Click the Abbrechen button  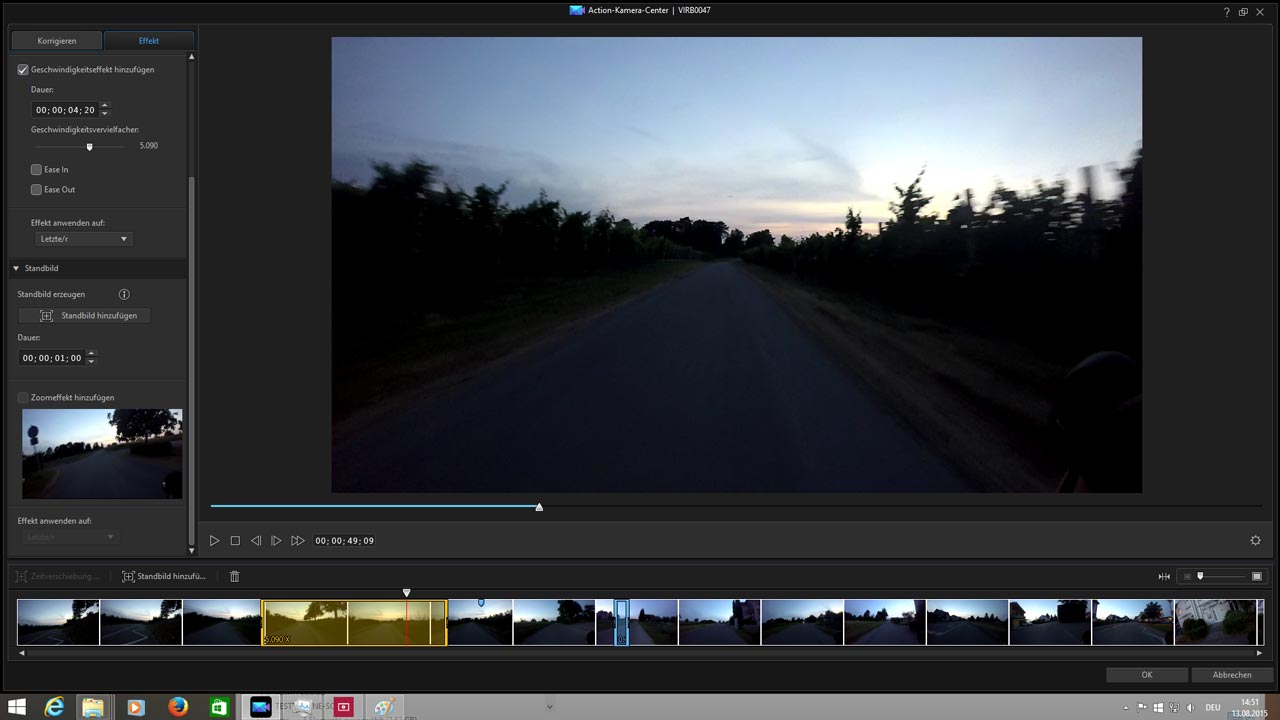point(1232,675)
